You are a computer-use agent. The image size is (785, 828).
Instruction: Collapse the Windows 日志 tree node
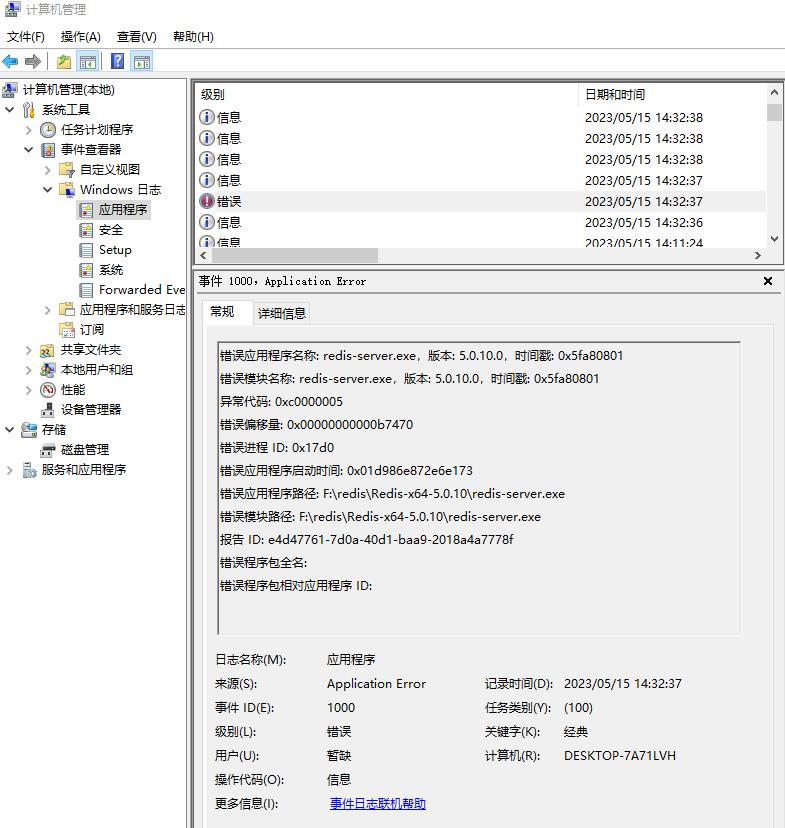(48, 190)
